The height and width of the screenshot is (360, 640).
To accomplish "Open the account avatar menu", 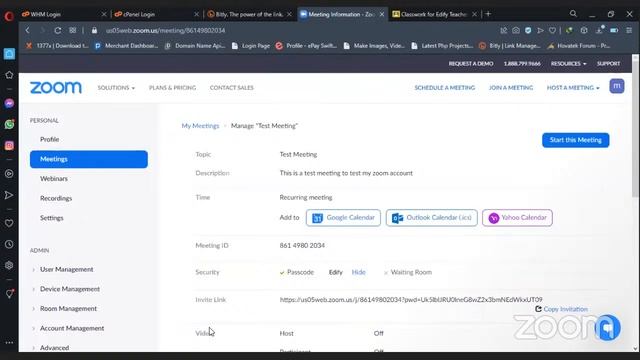I will [617, 86].
